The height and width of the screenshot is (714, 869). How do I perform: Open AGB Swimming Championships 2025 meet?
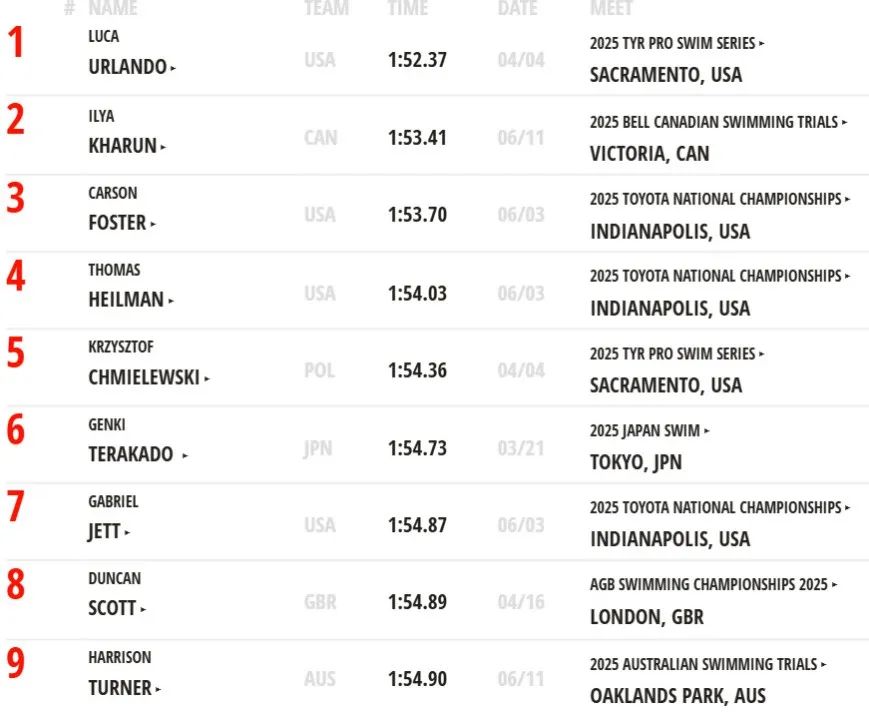click(713, 584)
